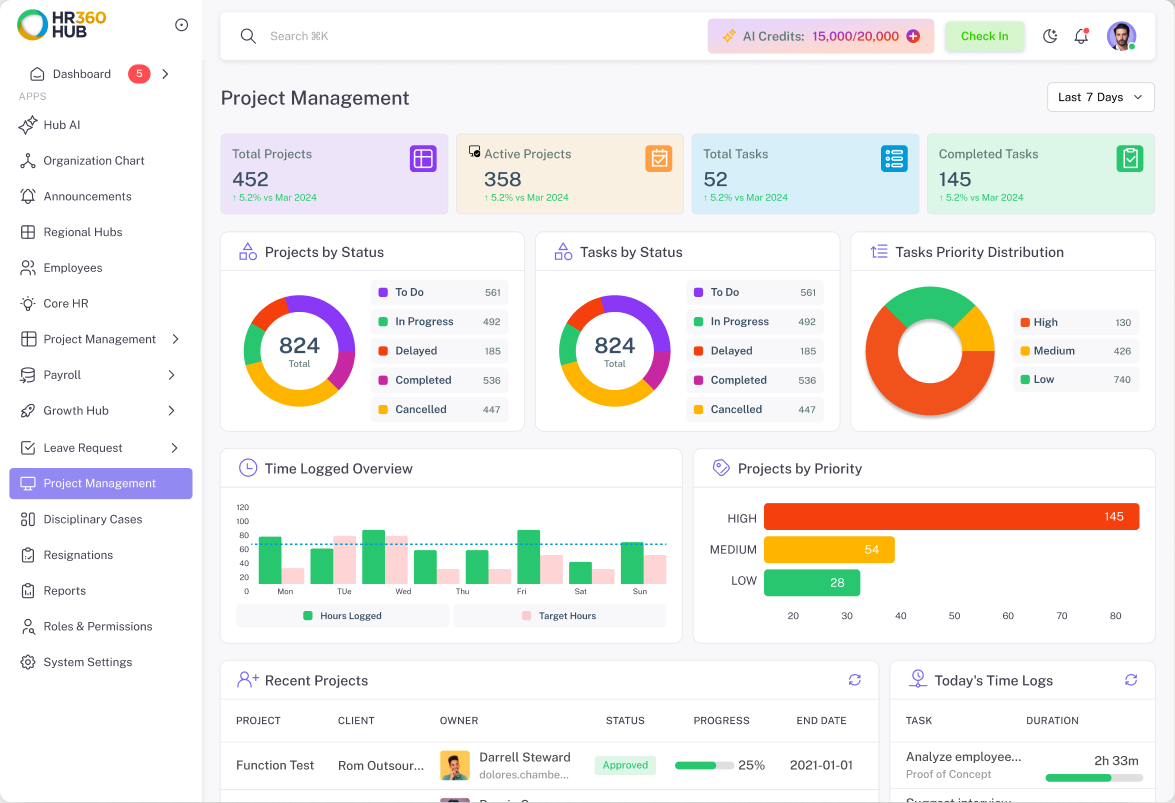
Task: Toggle In Progress legend in Tasks by Status
Action: coord(755,321)
